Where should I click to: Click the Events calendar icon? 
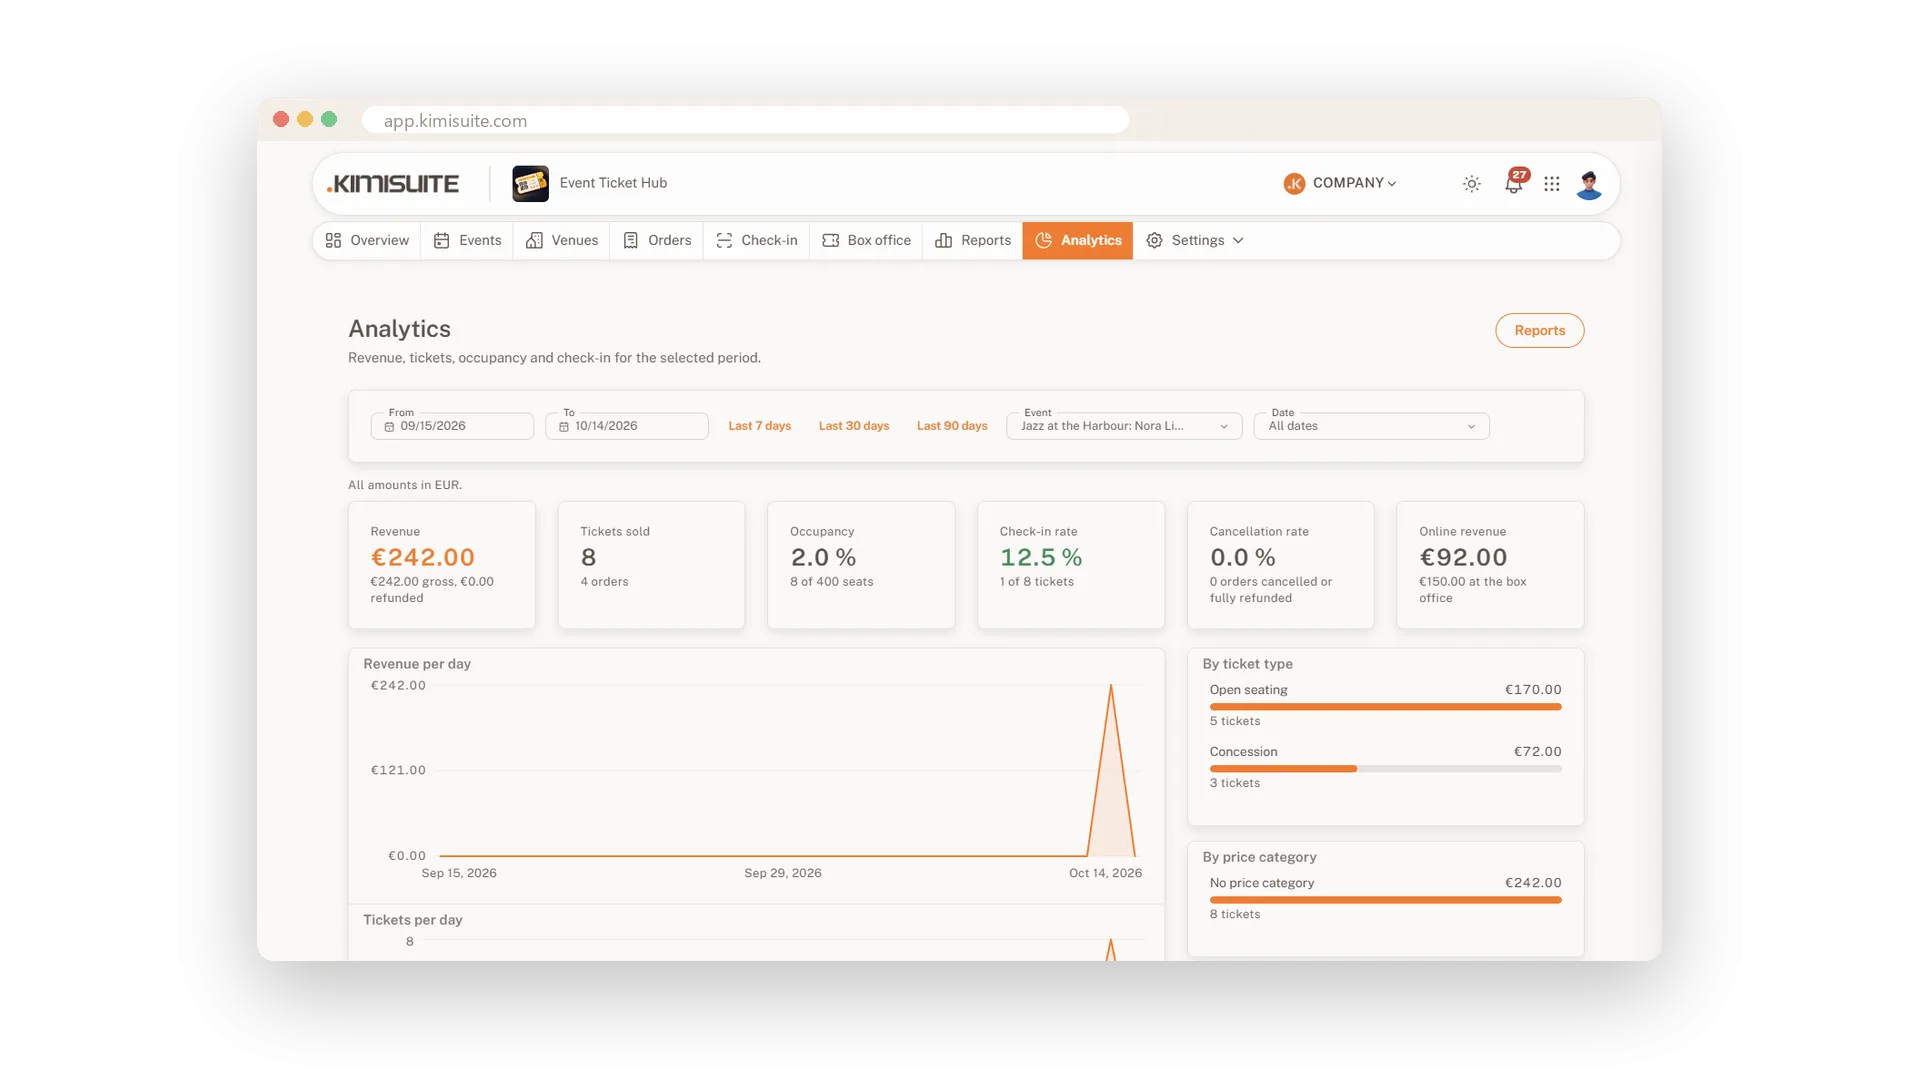click(441, 241)
